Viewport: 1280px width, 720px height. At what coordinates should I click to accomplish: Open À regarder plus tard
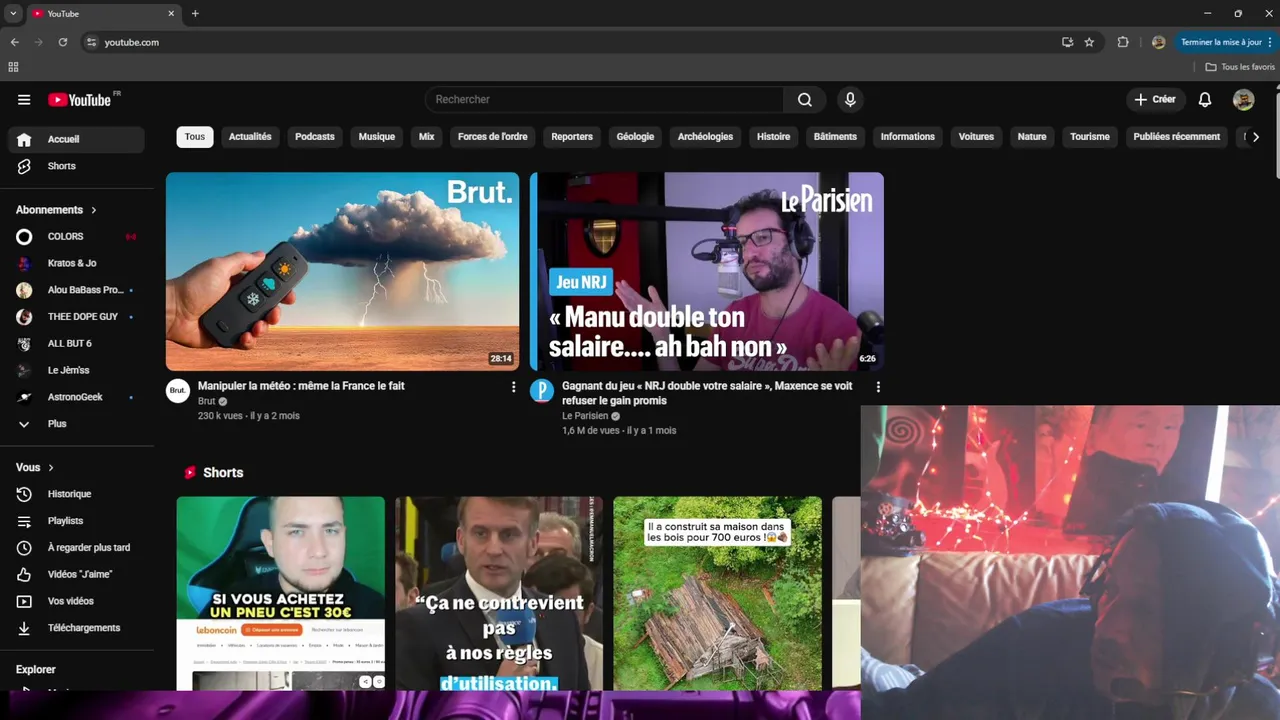pyautogui.click(x=76, y=548)
